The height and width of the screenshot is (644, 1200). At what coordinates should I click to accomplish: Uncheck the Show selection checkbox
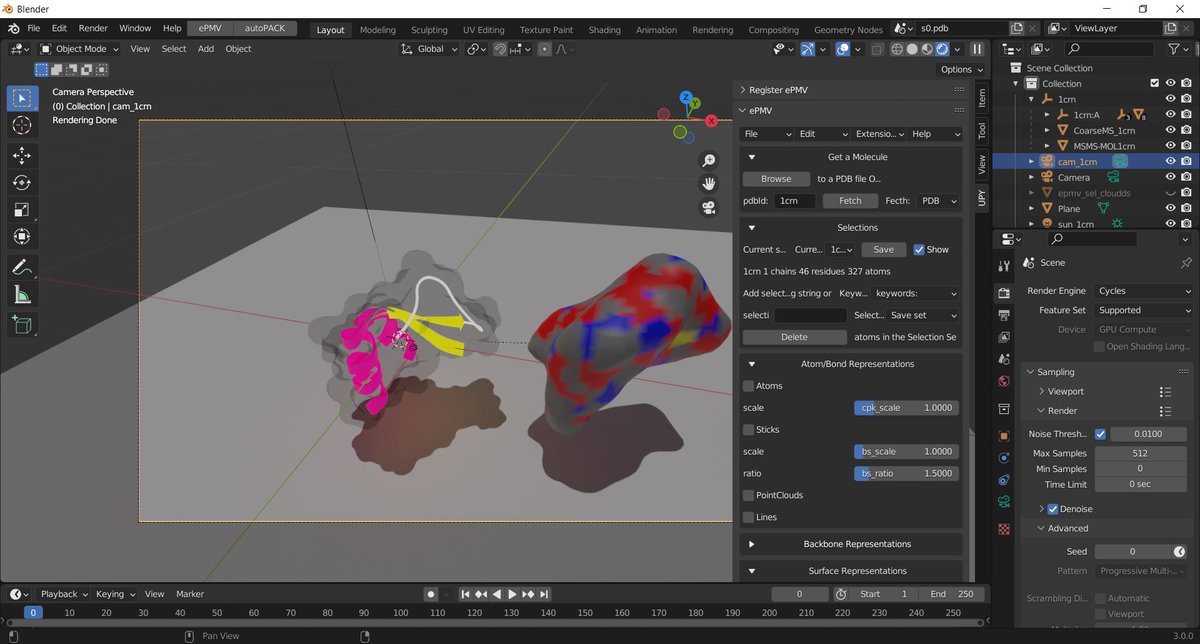919,250
